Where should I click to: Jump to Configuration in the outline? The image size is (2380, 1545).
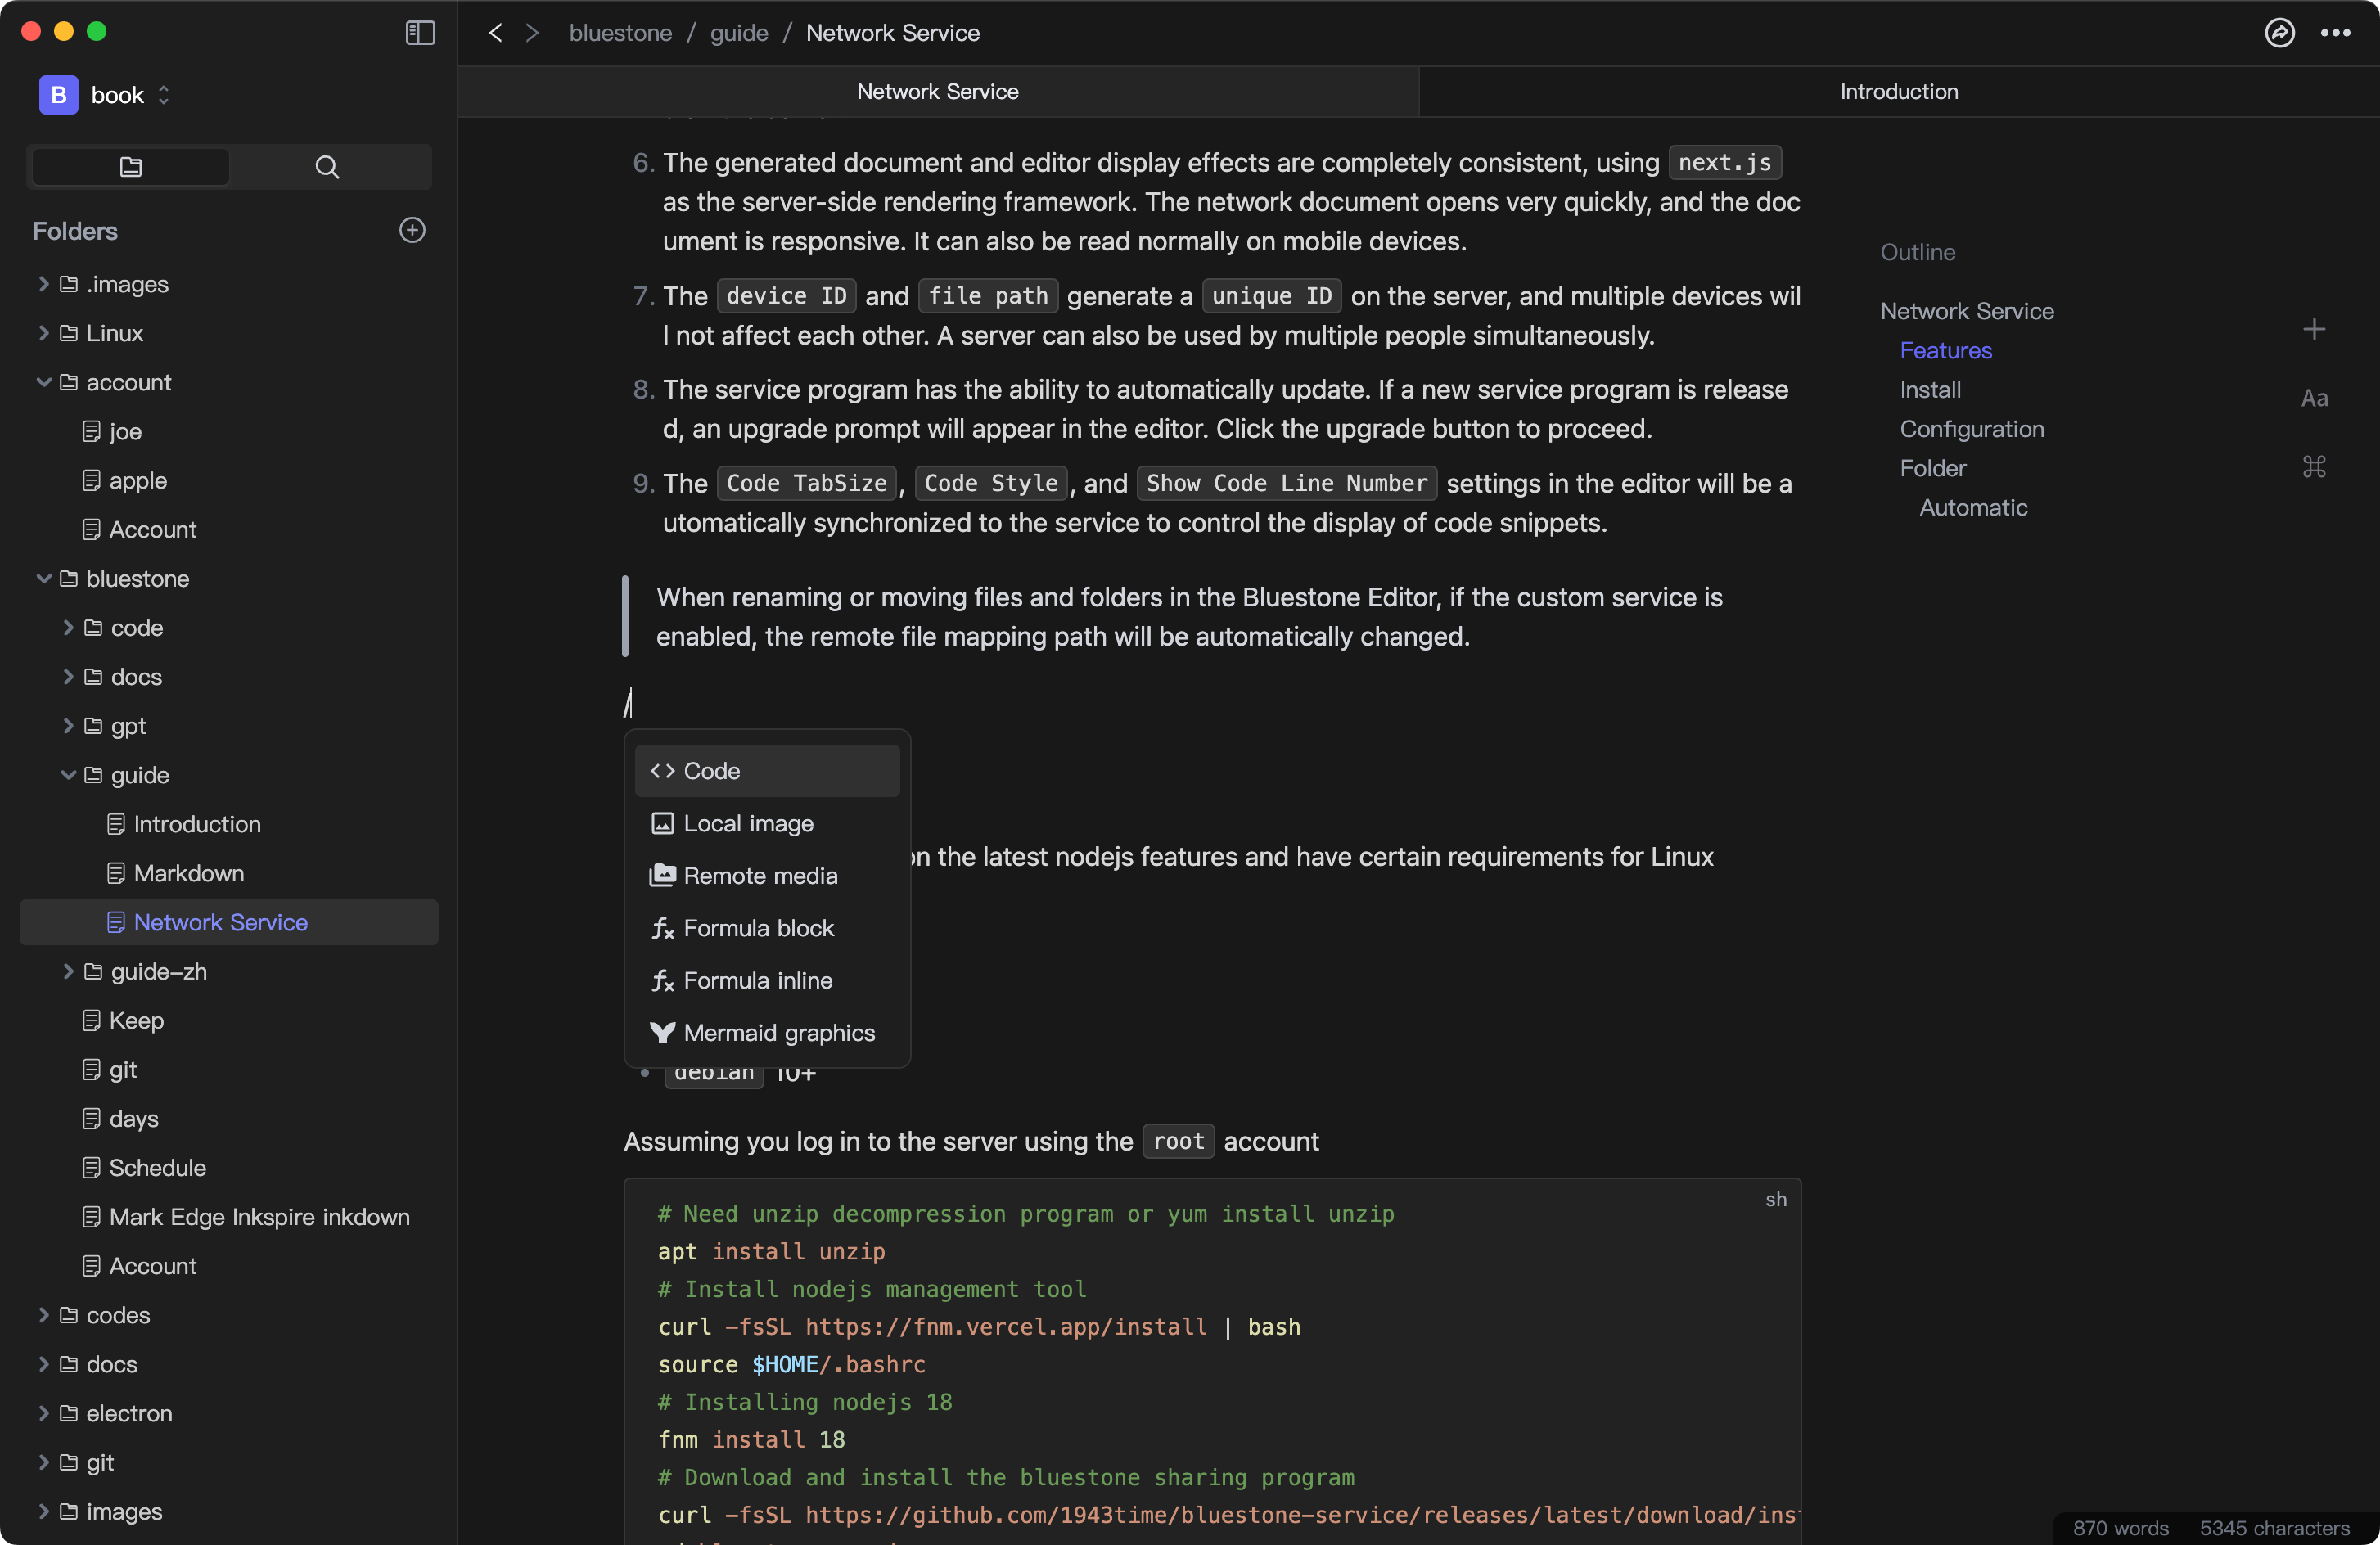click(x=1971, y=429)
